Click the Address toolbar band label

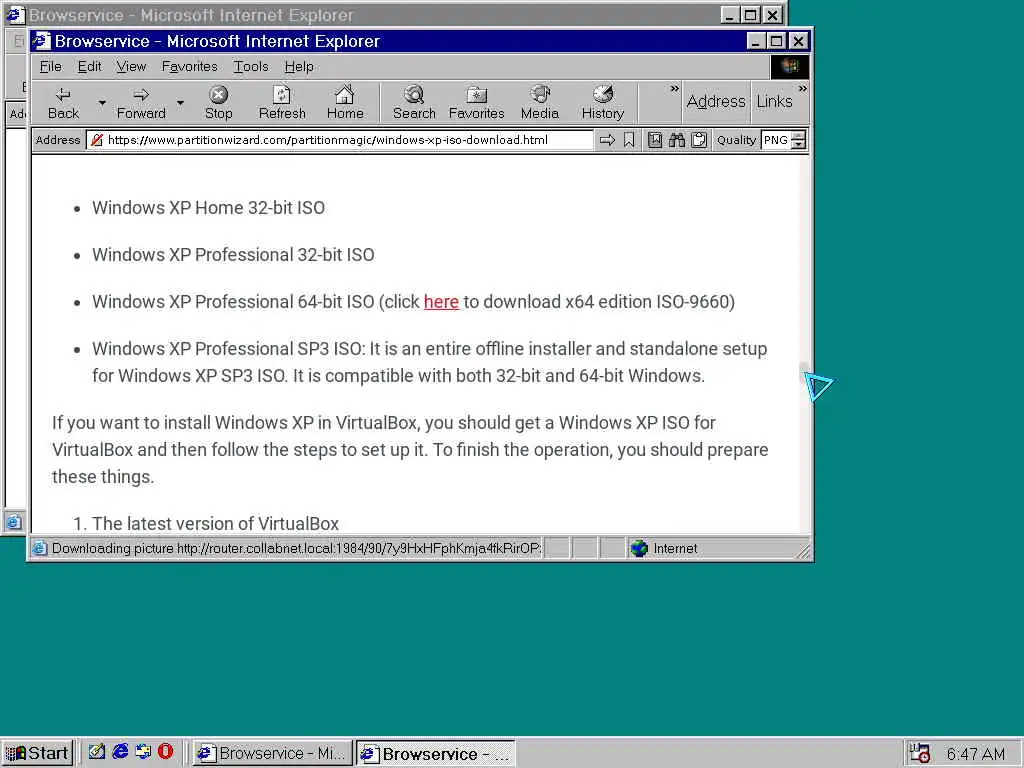[716, 101]
